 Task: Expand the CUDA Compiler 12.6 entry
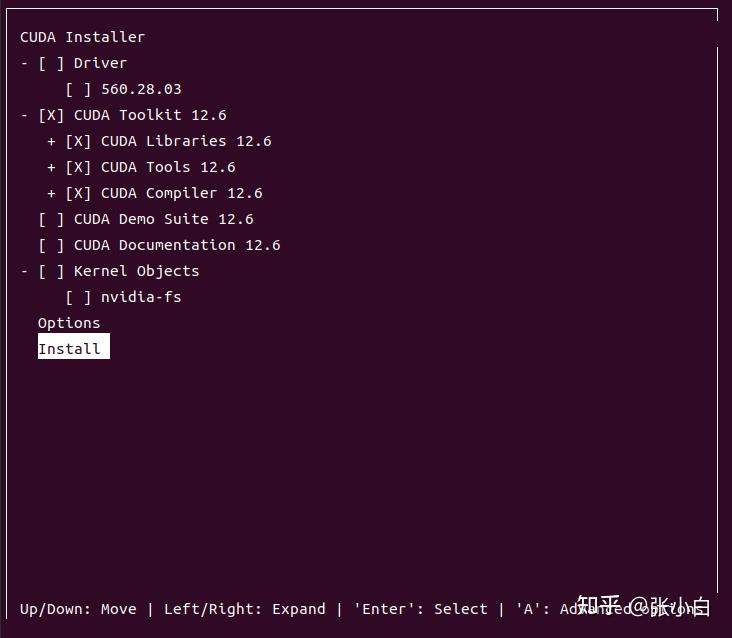pos(51,193)
